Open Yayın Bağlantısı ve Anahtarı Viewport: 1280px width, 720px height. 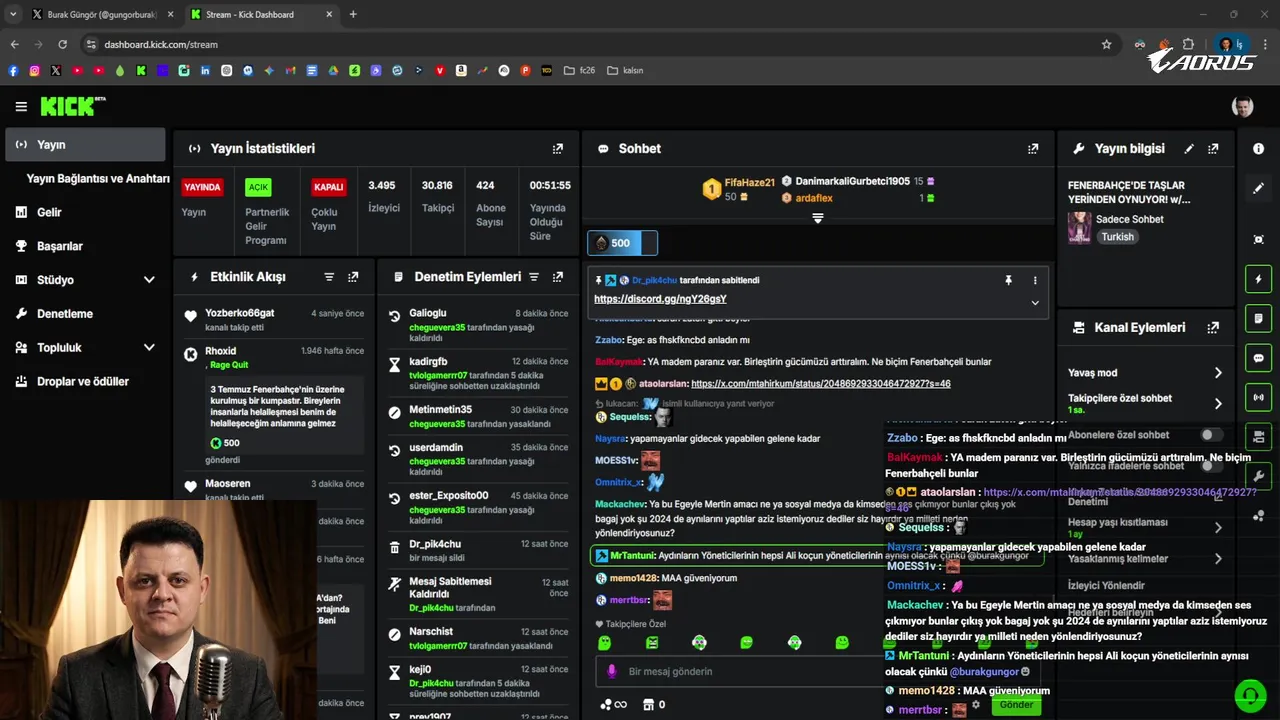(98, 179)
